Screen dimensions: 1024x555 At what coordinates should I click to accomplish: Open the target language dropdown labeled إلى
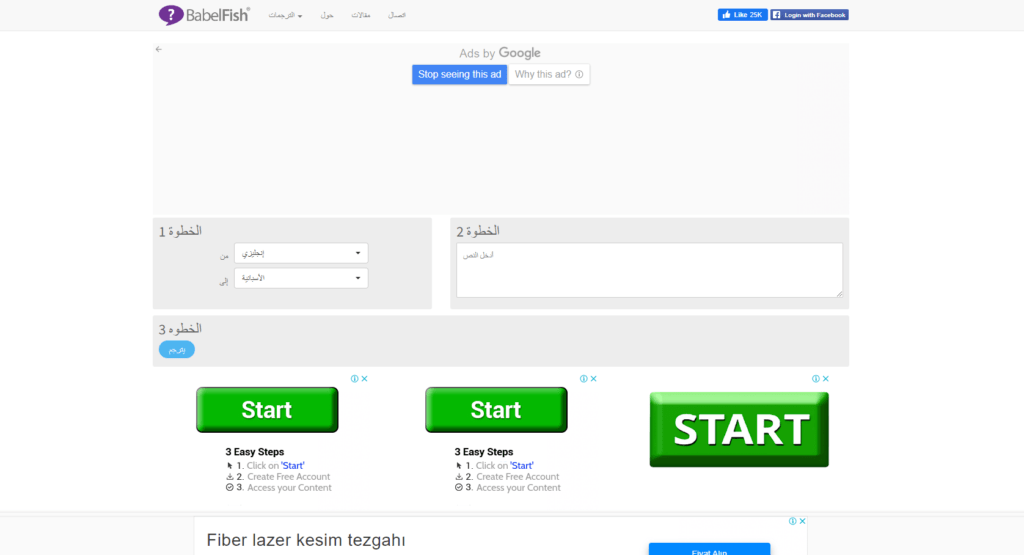point(301,278)
